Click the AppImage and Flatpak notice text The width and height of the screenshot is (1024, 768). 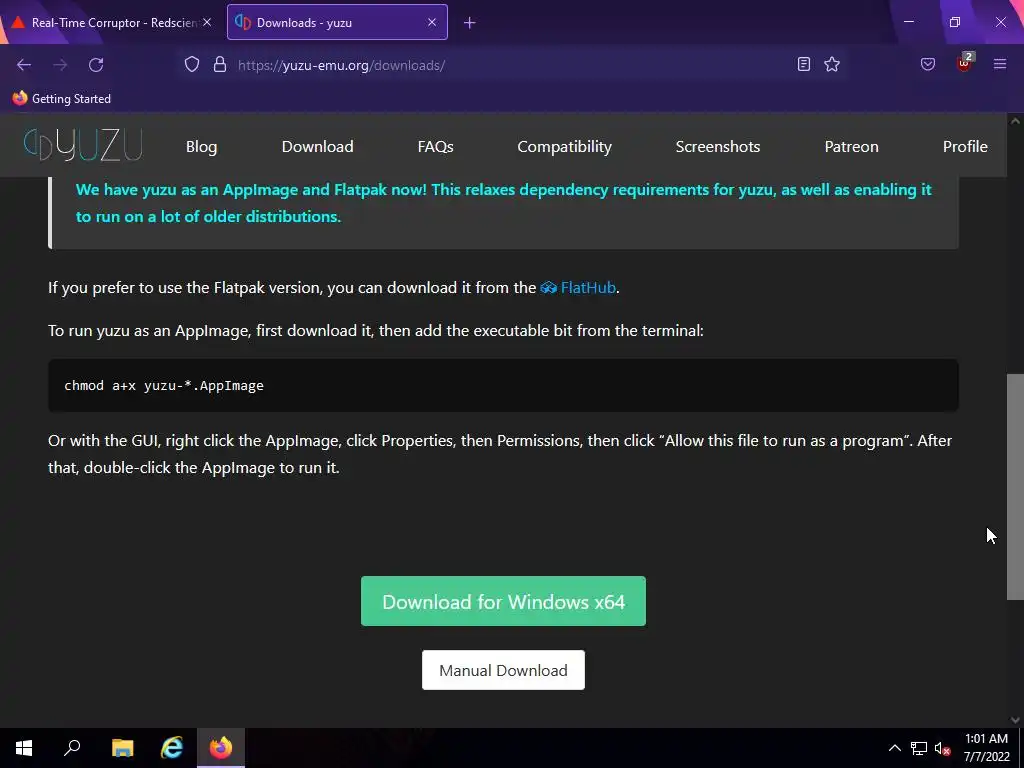(504, 203)
